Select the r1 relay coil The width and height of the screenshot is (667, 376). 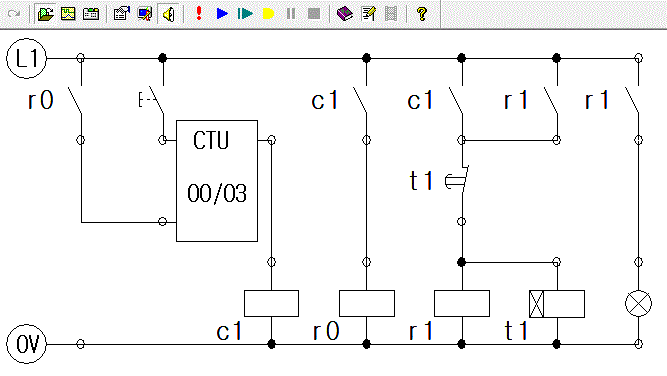click(x=462, y=303)
